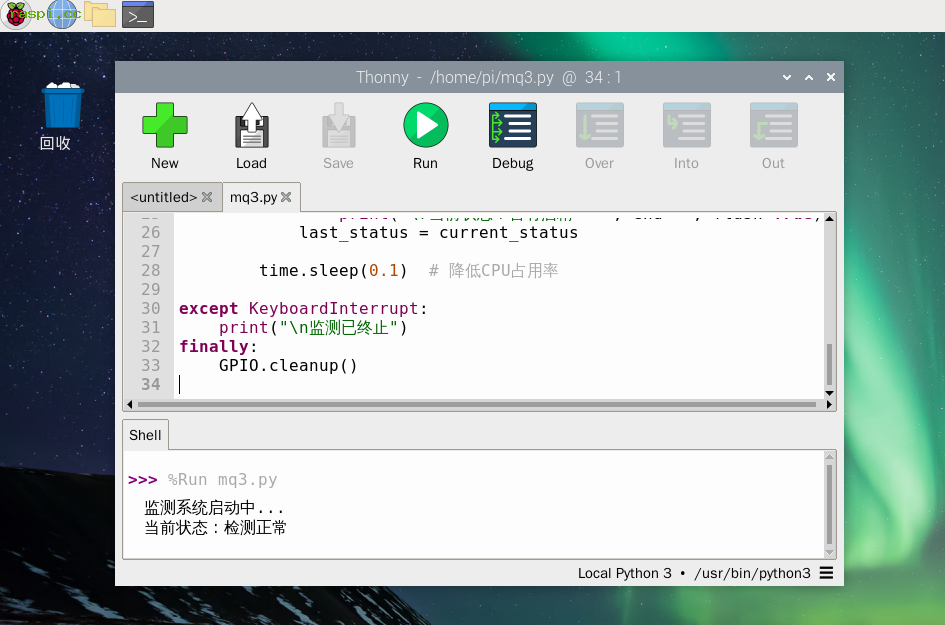
Task: Launch the web browser globe icon
Action: click(x=62, y=14)
